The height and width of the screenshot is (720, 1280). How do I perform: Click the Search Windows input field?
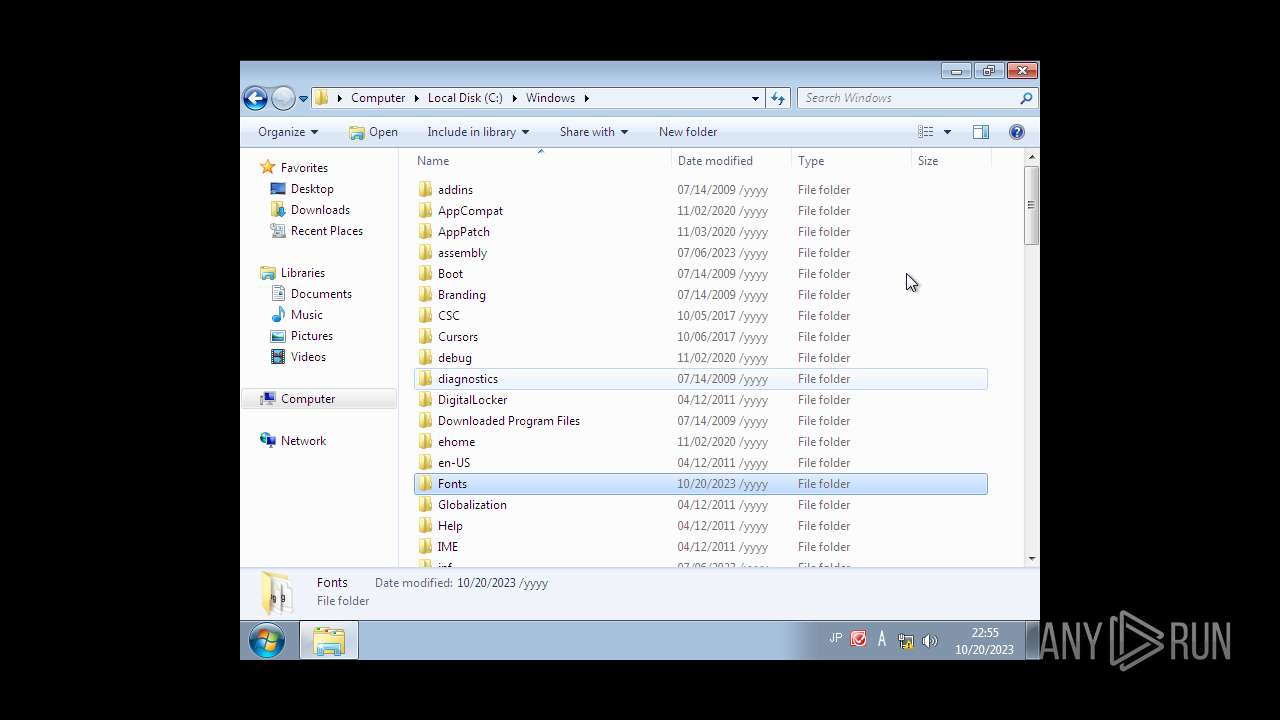pos(908,98)
